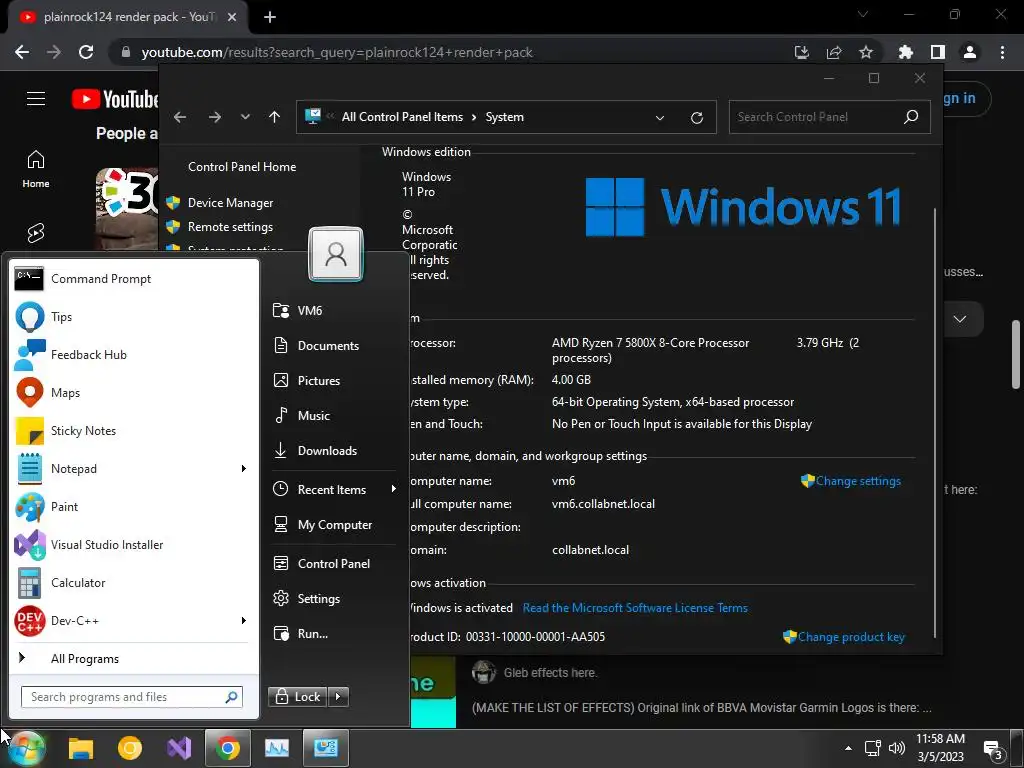Image resolution: width=1024 pixels, height=768 pixels.
Task: Open Pictures folder from Start menu
Action: pyautogui.click(x=333, y=381)
